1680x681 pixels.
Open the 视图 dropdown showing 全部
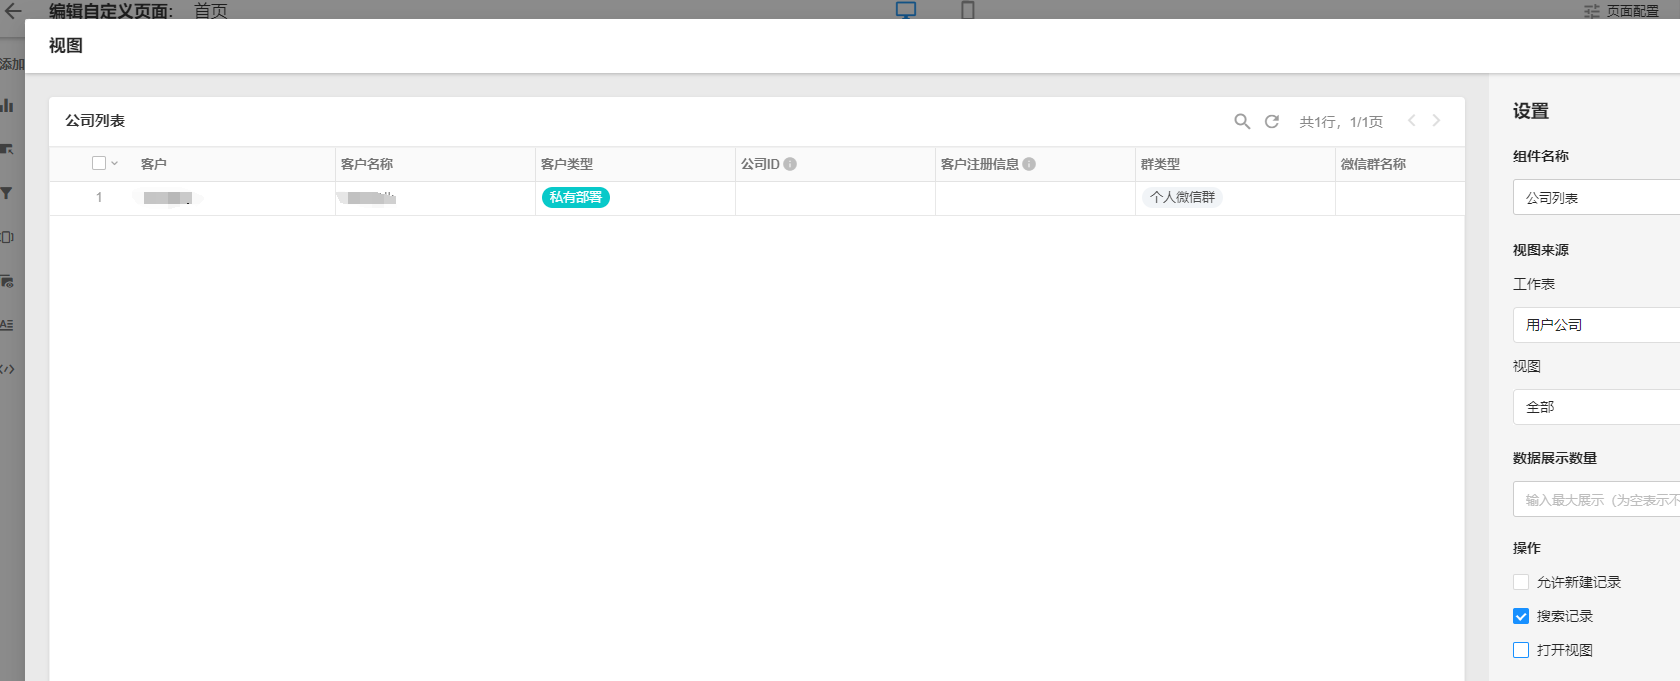(1596, 407)
